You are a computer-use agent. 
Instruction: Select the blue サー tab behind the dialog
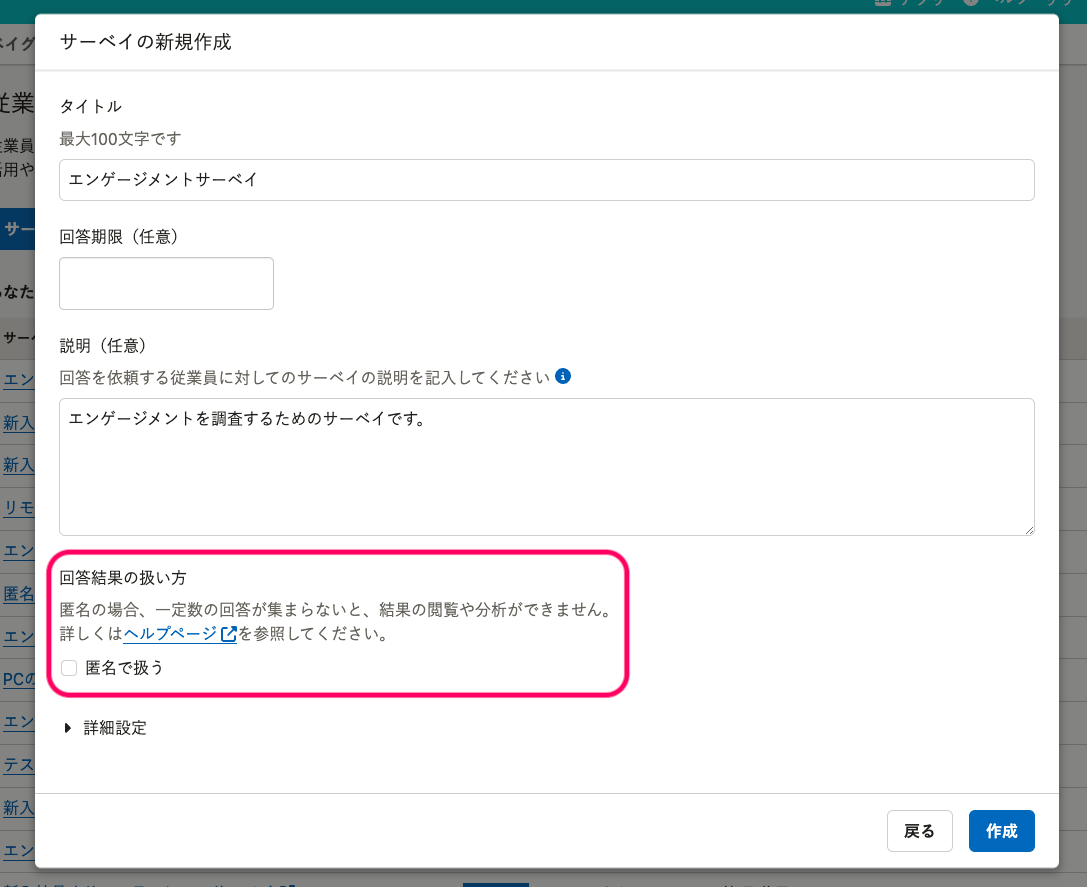18,229
